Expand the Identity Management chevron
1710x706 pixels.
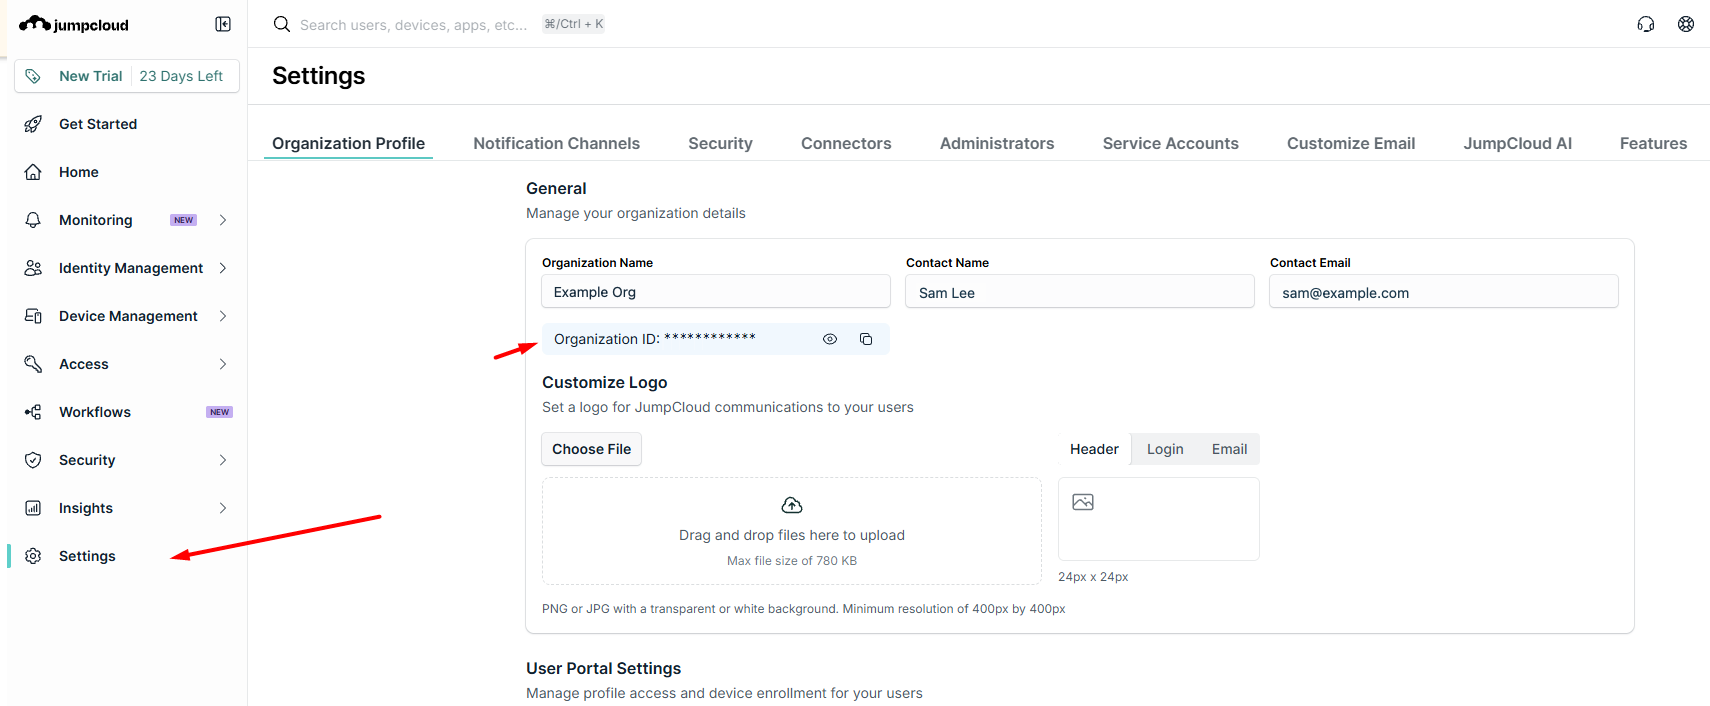click(x=223, y=268)
